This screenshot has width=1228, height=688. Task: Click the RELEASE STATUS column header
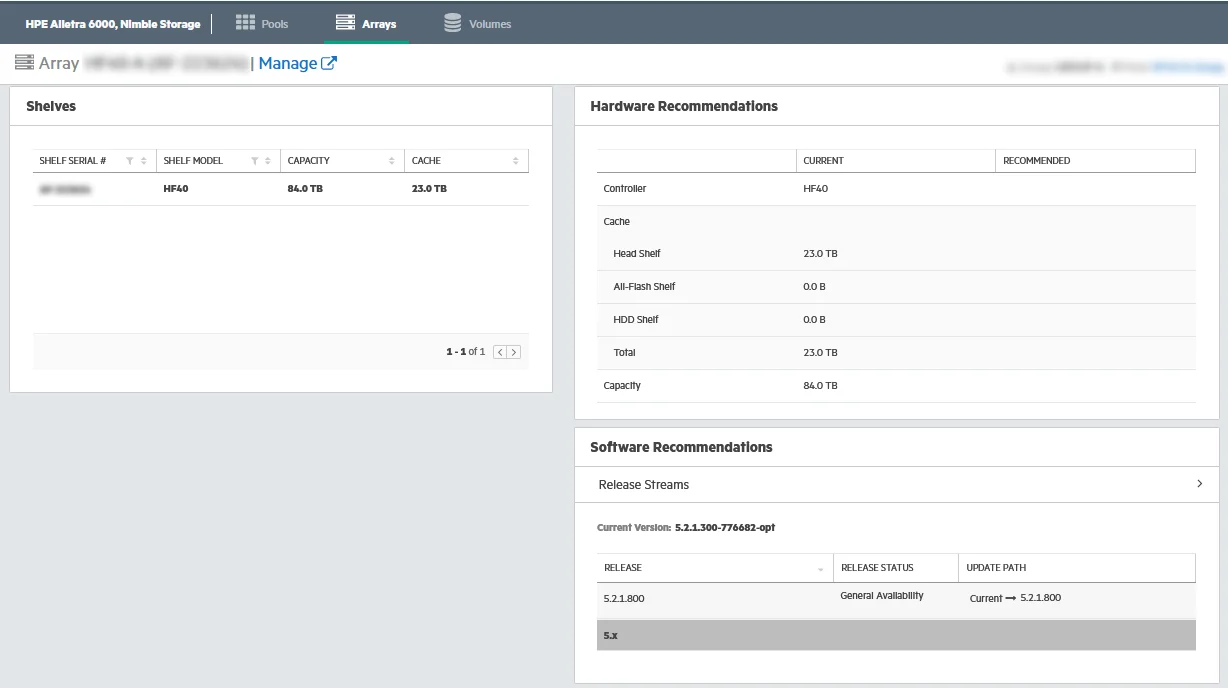tap(877, 568)
